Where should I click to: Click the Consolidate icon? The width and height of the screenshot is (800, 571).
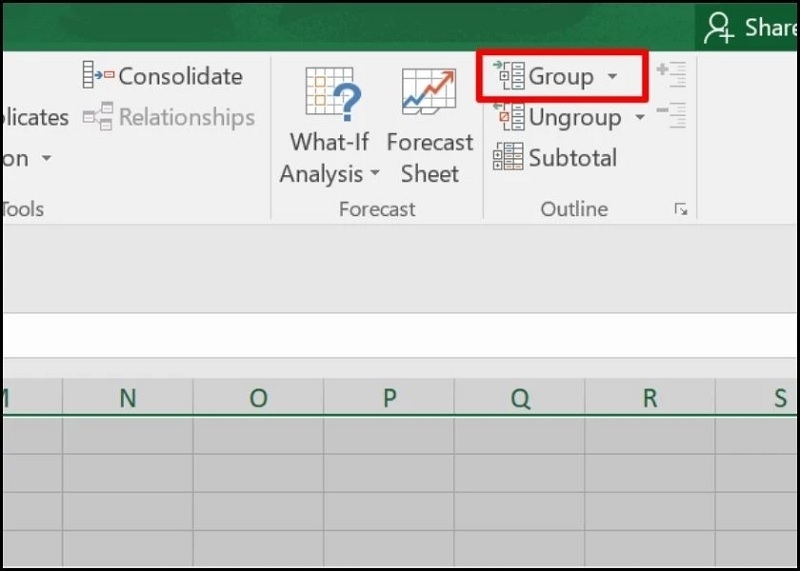(99, 76)
